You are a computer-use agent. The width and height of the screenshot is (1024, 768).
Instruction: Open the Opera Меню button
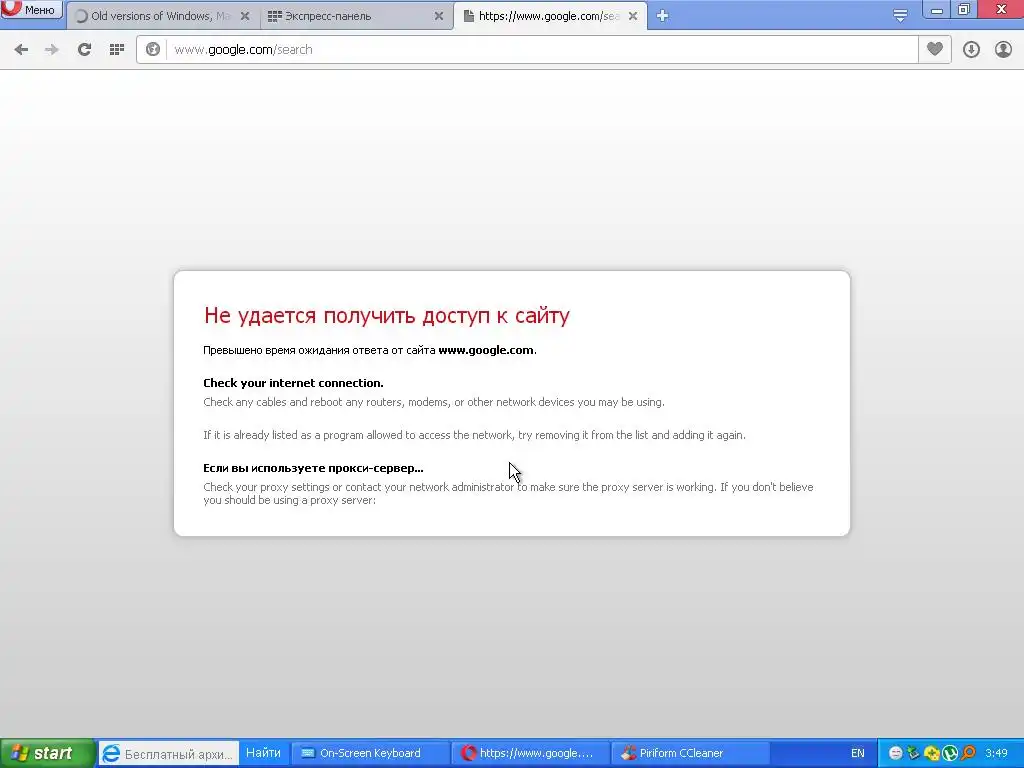tap(31, 9)
